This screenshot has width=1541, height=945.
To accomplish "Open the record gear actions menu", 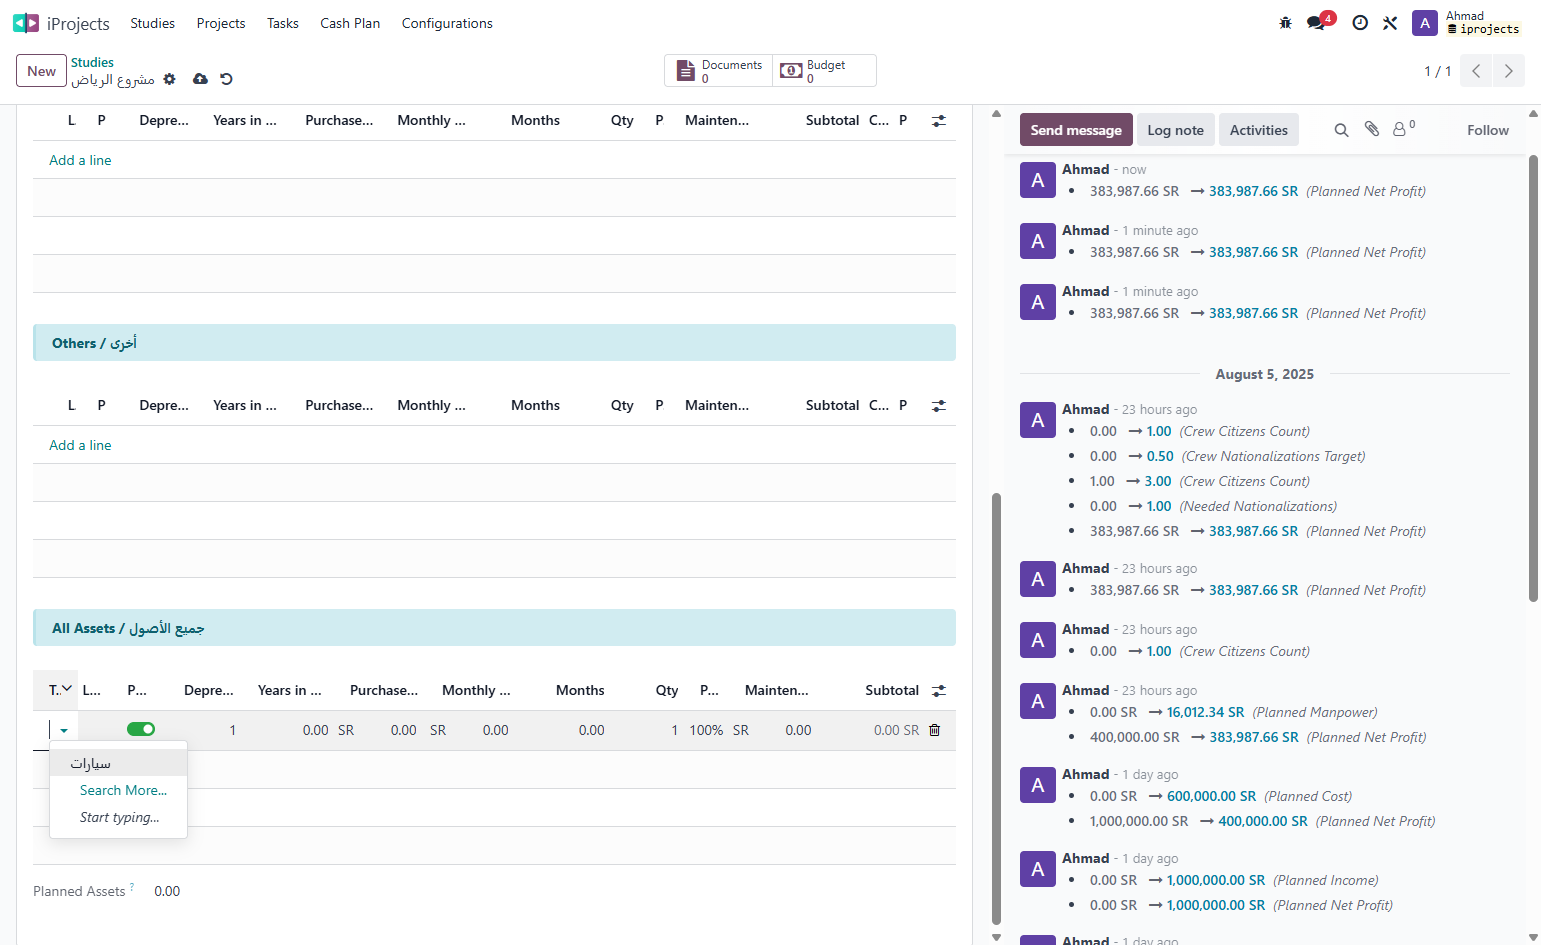I will pyautogui.click(x=170, y=79).
